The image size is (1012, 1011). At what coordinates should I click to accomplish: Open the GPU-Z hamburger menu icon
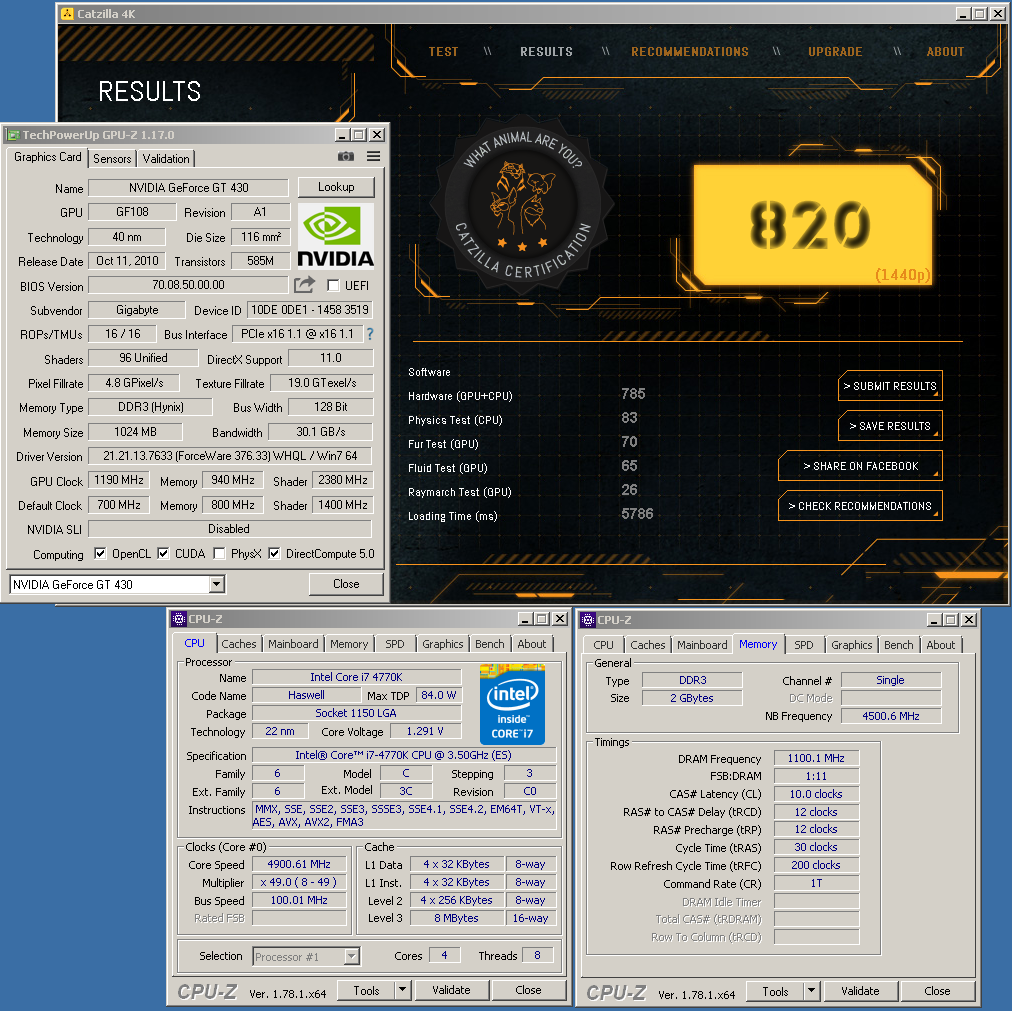(373, 156)
